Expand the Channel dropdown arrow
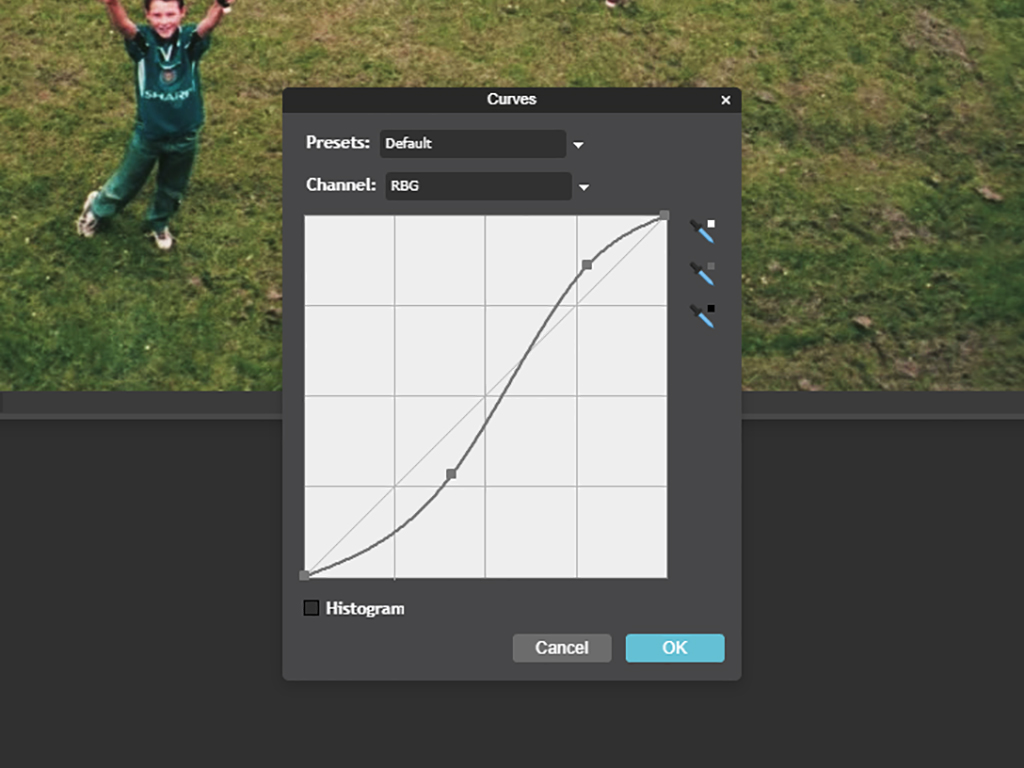Screen dimensions: 1024x768 coord(584,187)
